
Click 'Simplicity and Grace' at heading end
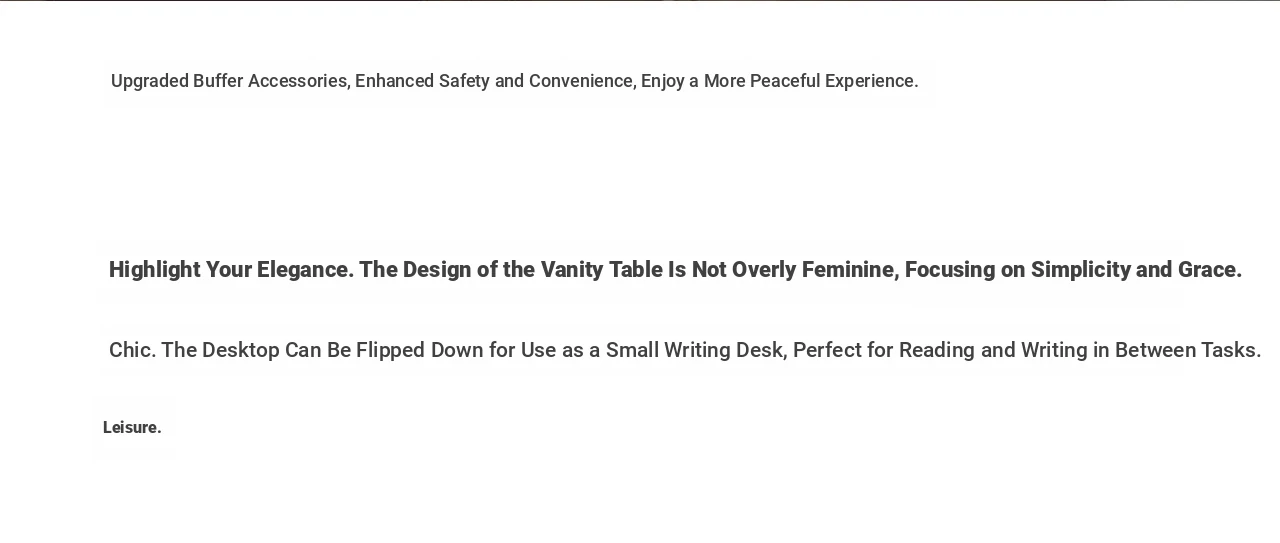[x=1136, y=270]
